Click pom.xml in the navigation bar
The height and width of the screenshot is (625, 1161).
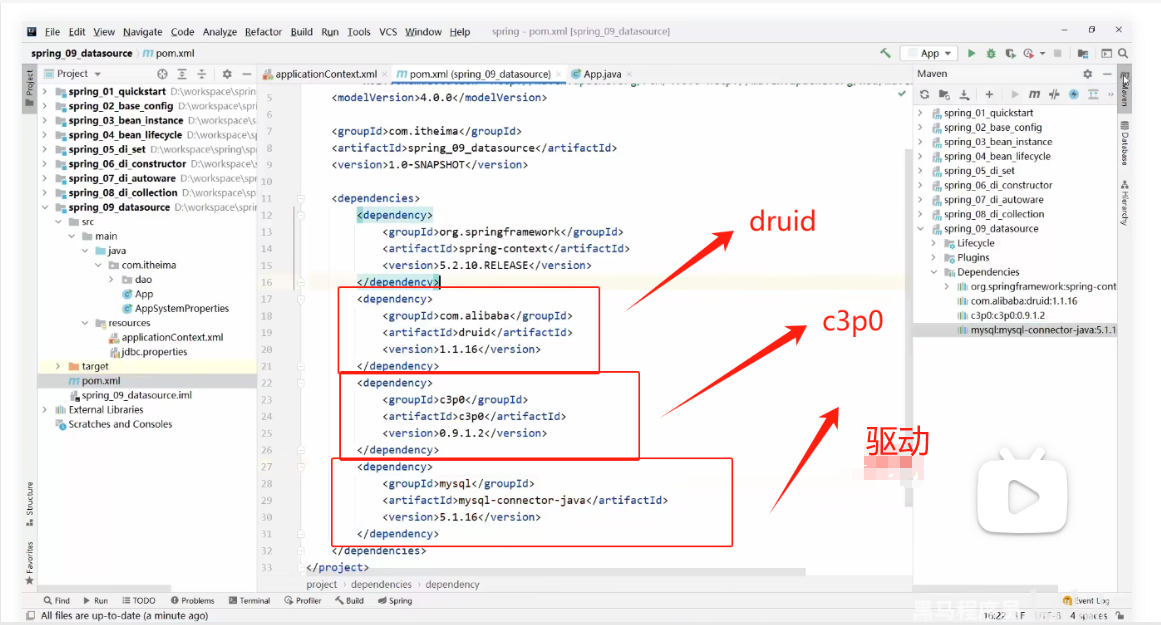[169, 53]
